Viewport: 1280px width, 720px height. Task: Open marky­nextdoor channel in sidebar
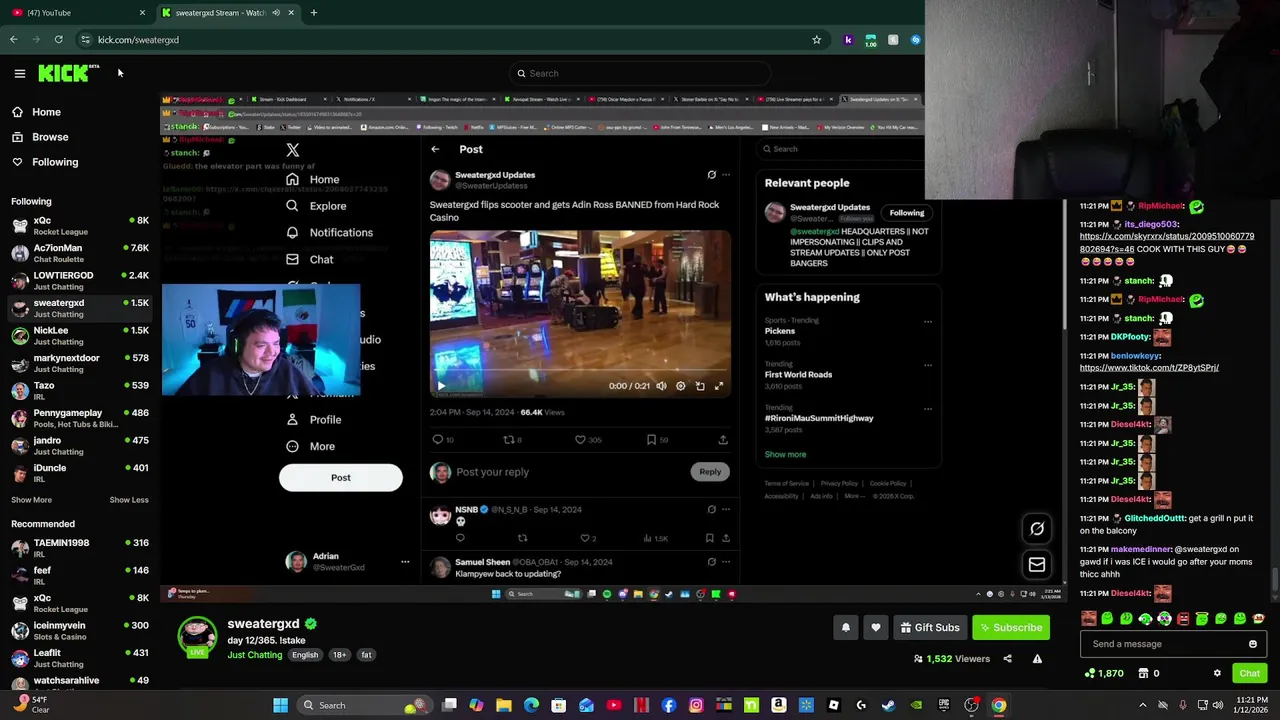click(78, 363)
